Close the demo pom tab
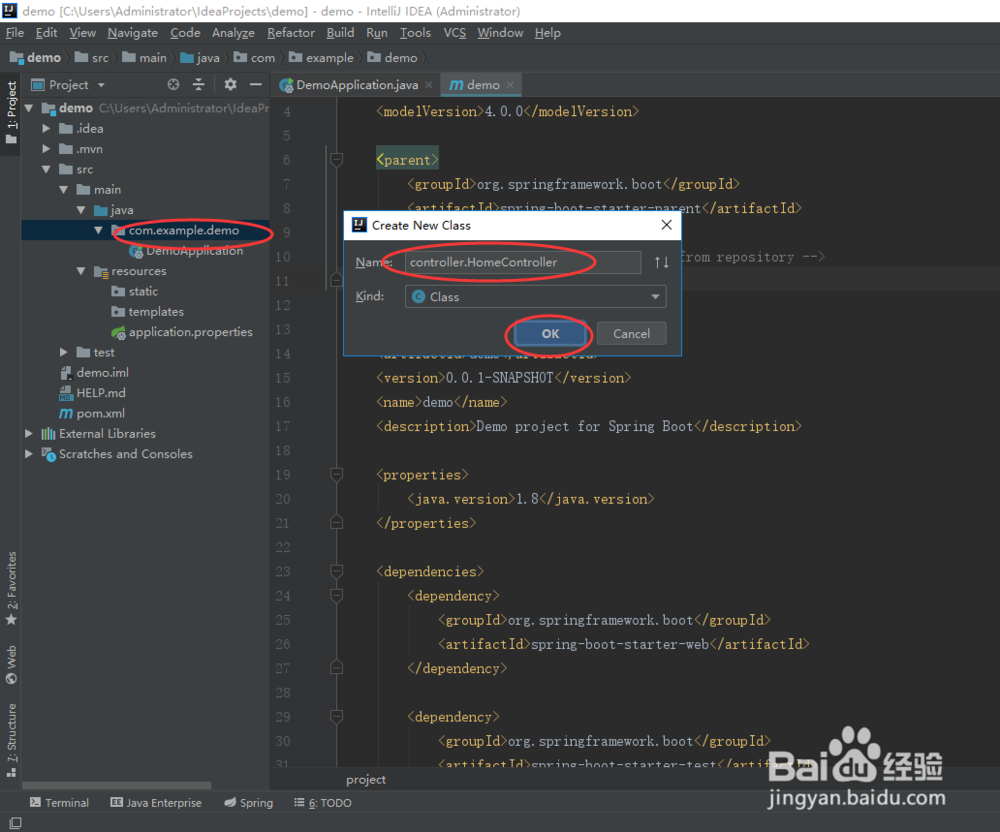1000x832 pixels. [x=510, y=85]
